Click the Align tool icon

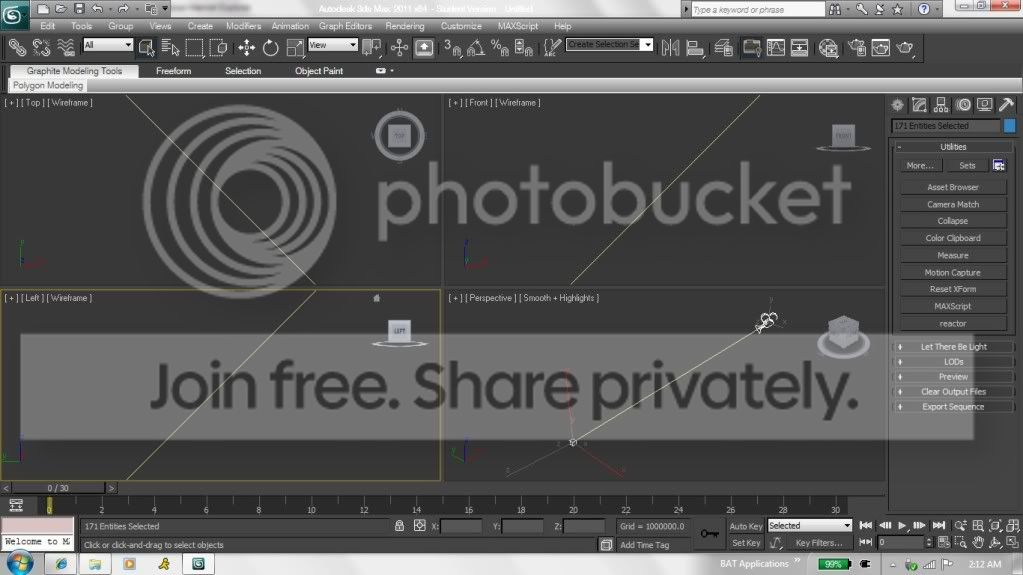tap(695, 48)
